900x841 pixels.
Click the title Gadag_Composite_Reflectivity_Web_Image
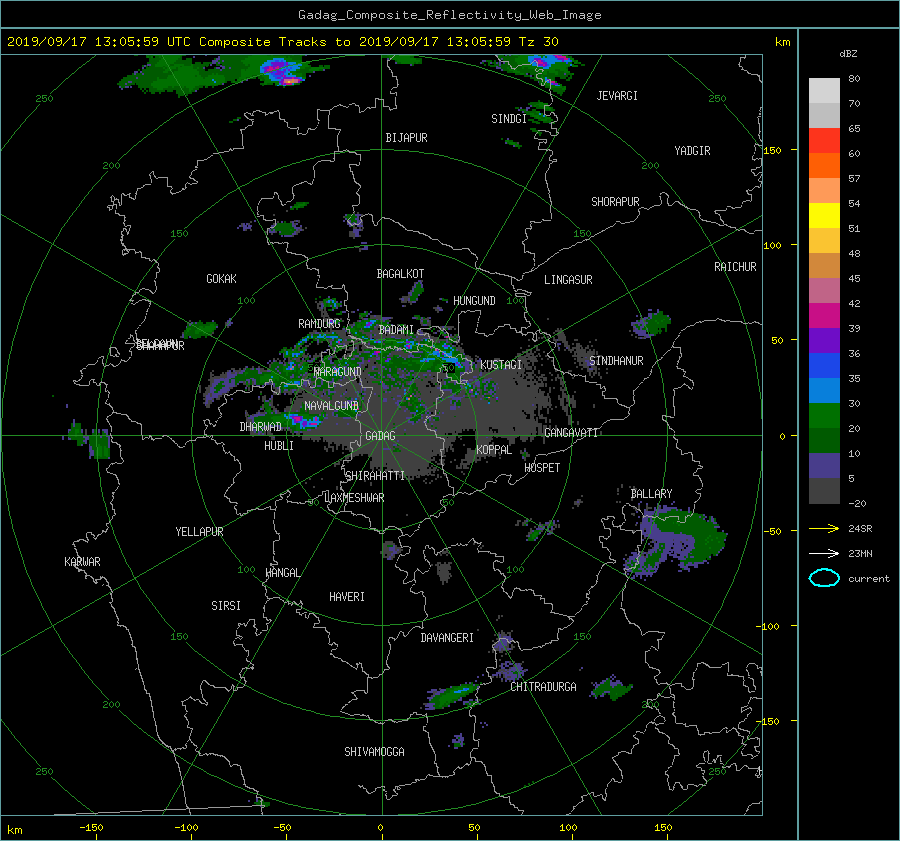tap(449, 15)
